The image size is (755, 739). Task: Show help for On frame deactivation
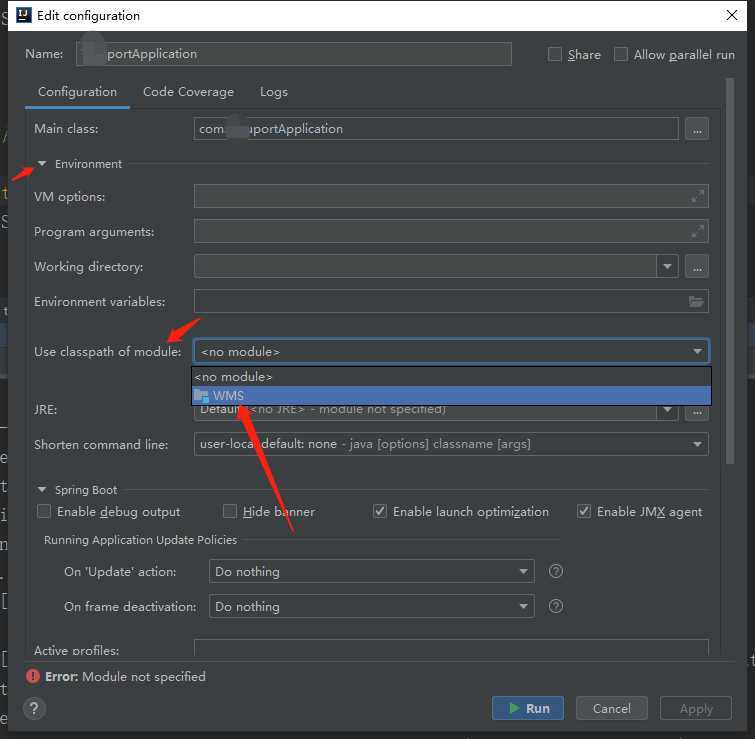tap(556, 606)
